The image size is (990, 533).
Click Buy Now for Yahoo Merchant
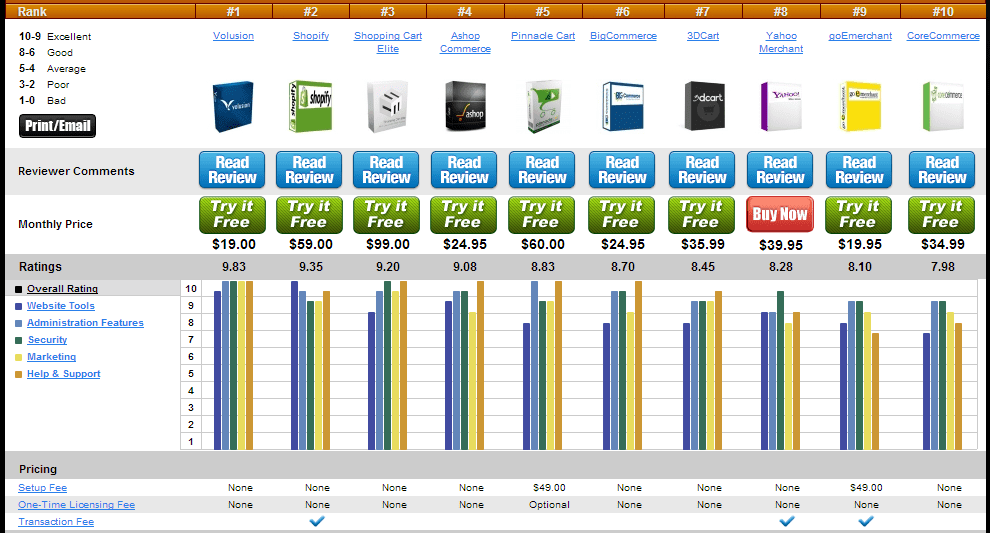click(780, 215)
